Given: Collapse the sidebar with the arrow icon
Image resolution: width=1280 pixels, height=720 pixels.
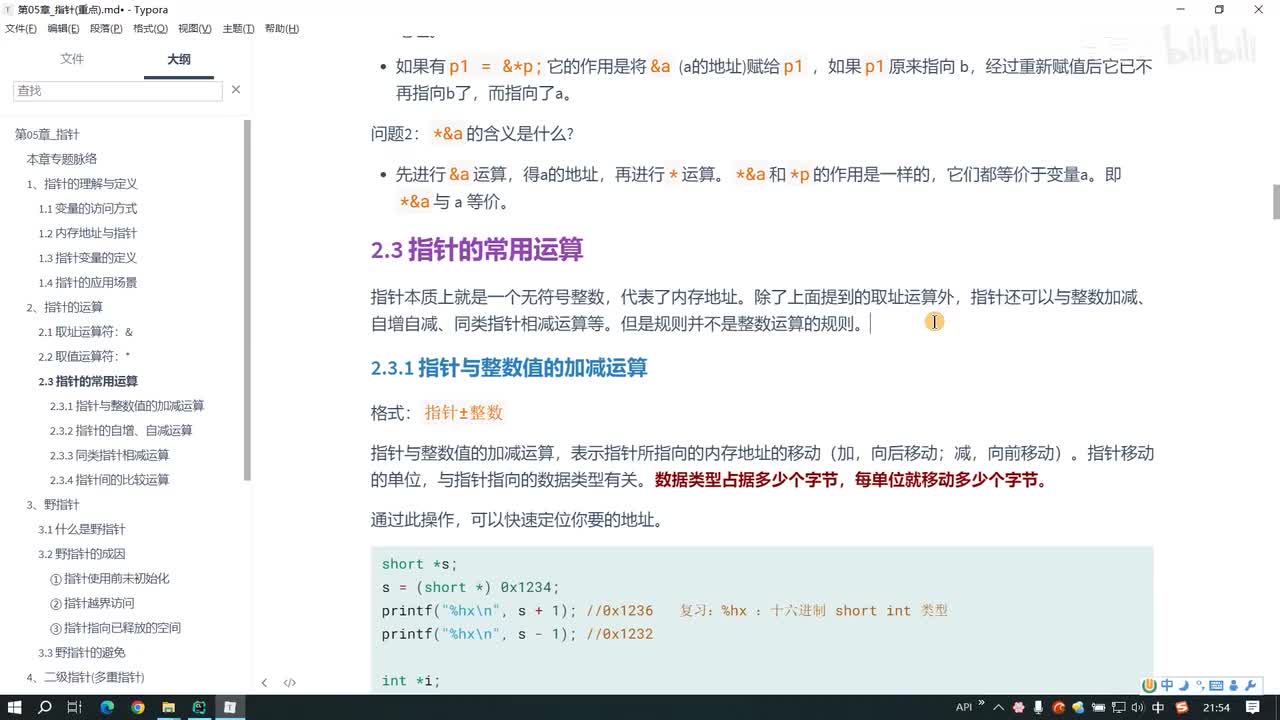Looking at the screenshot, I should tap(264, 683).
